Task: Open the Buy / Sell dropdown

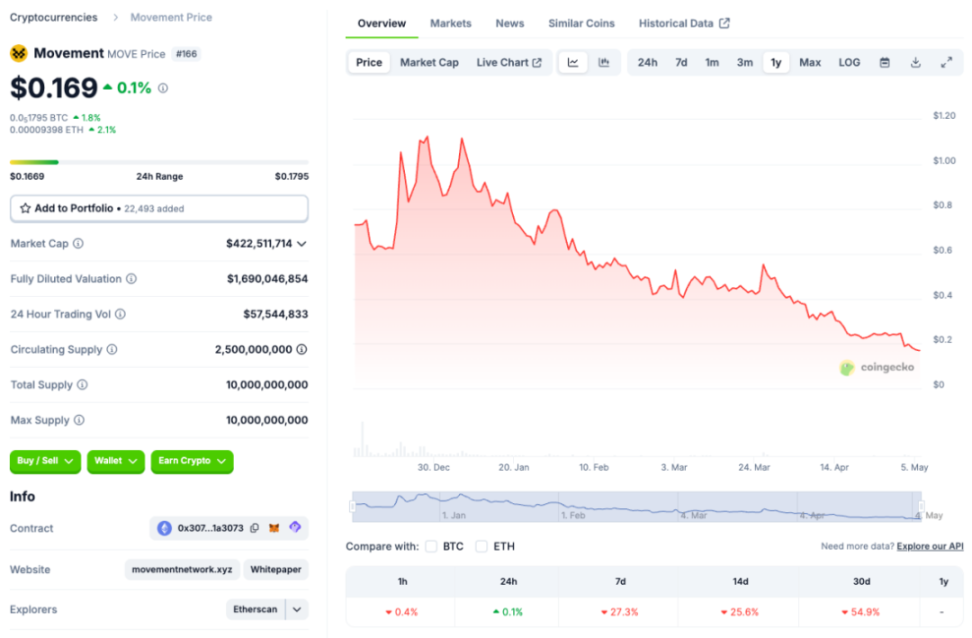Action: point(46,461)
